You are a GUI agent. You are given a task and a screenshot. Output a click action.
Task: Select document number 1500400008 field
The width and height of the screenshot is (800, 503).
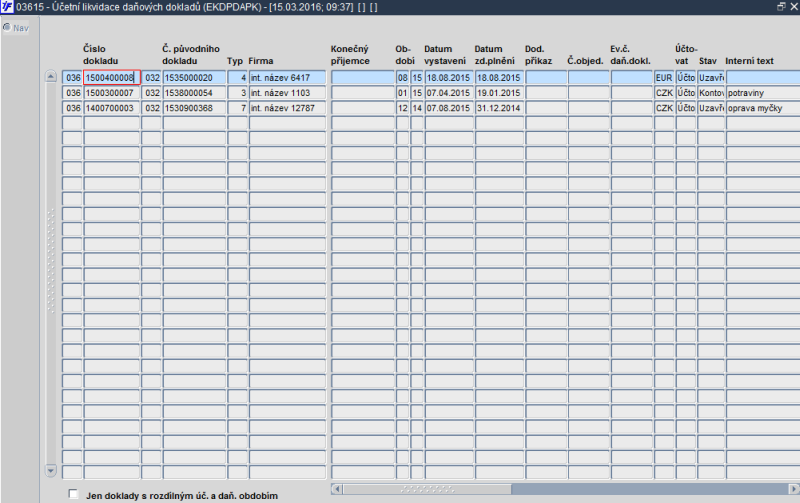click(112, 78)
